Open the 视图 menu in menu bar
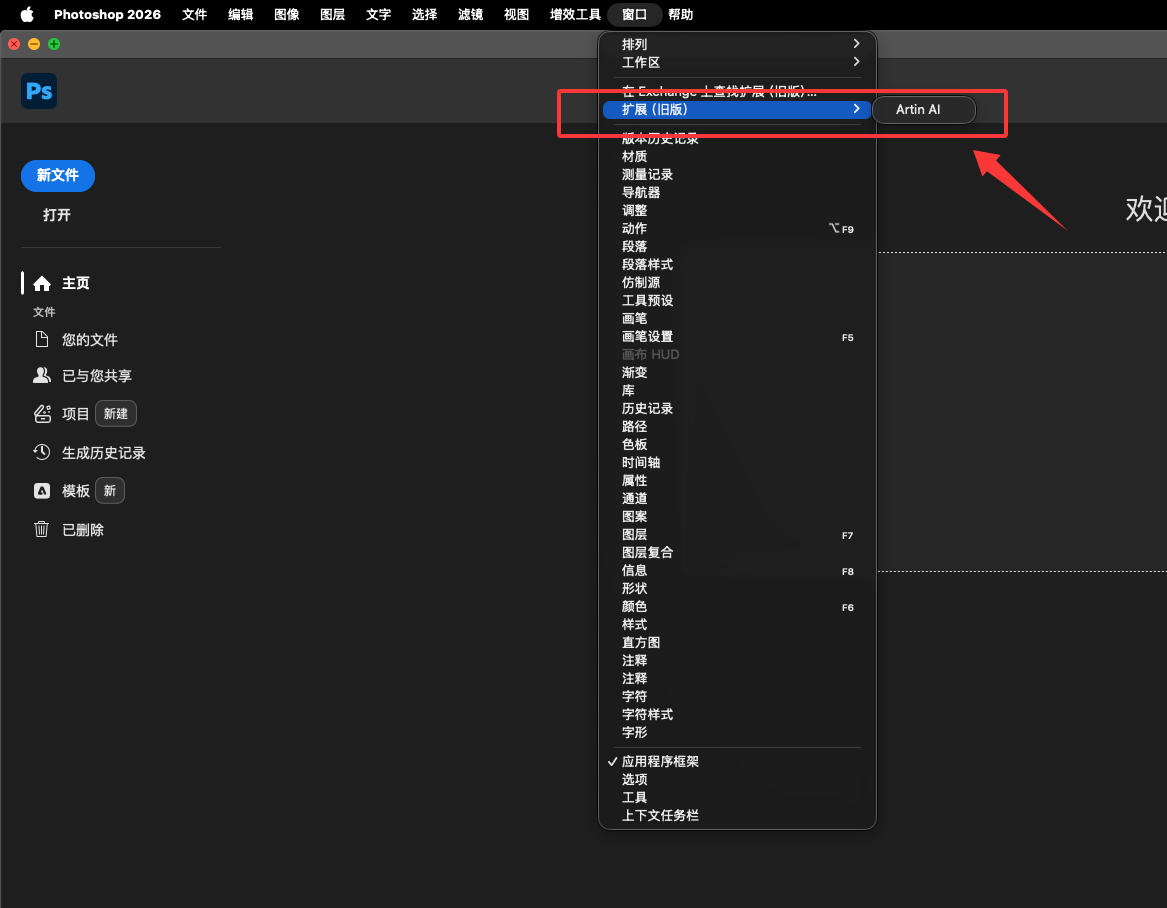This screenshot has width=1167, height=908. (517, 14)
